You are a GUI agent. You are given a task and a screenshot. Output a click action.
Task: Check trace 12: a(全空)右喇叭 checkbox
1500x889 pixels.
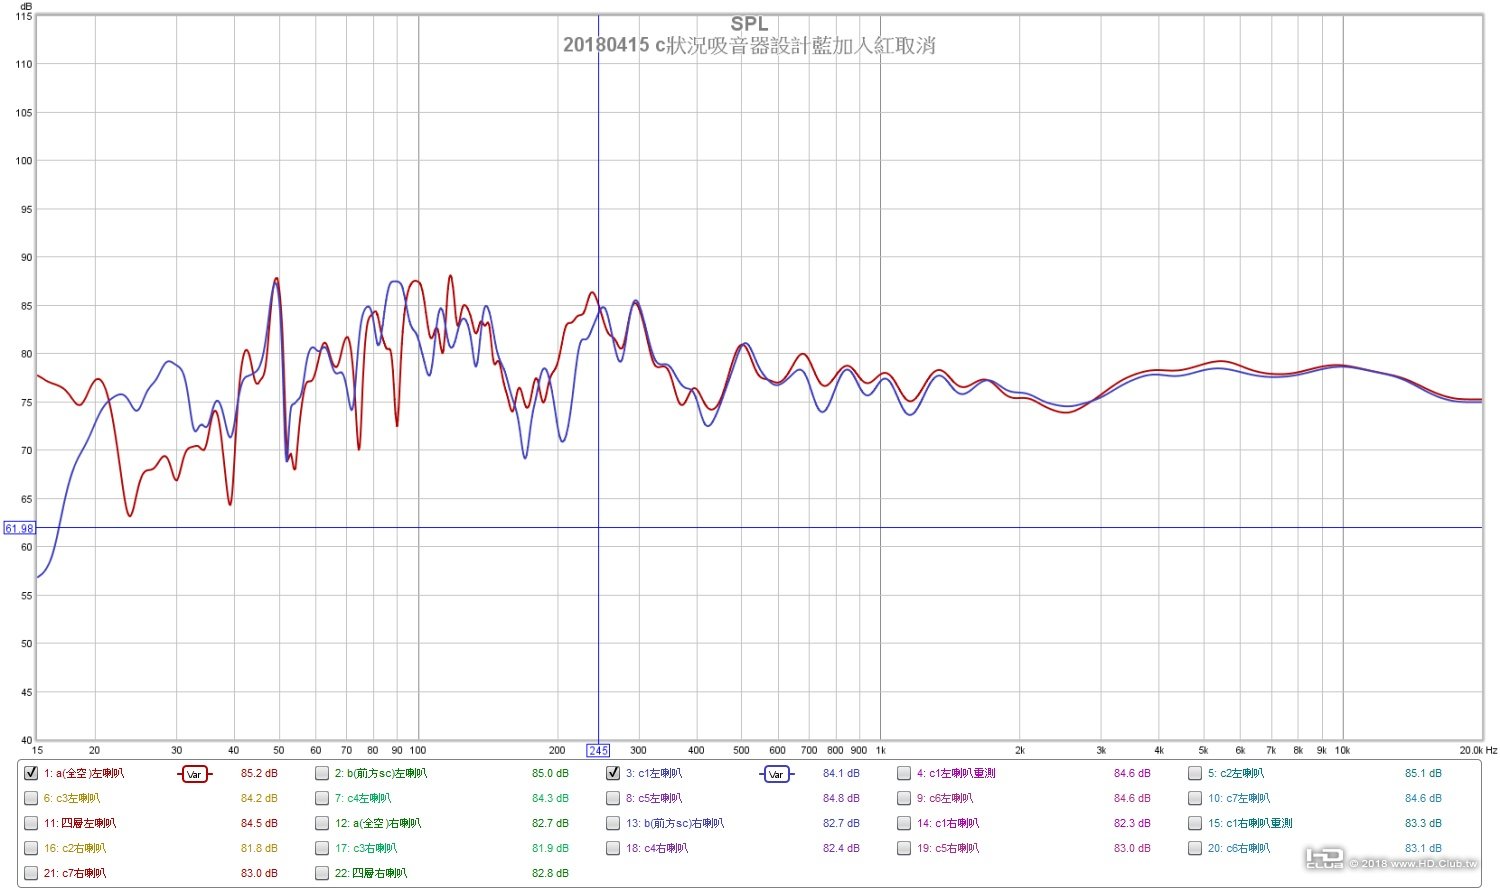pyautogui.click(x=322, y=823)
